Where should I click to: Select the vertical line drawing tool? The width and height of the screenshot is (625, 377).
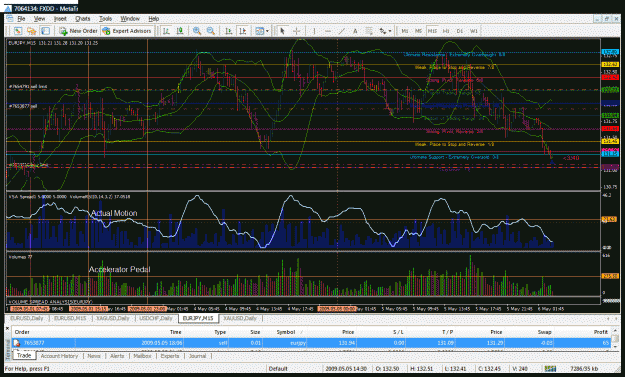pos(314,31)
